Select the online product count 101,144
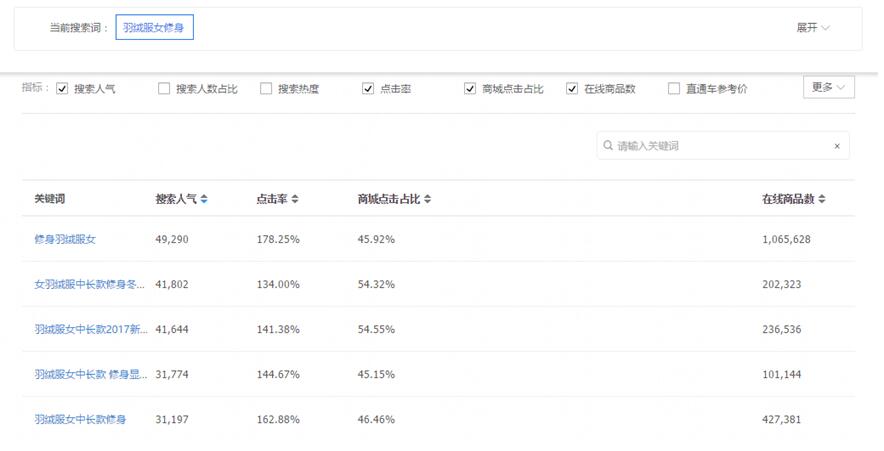Image resolution: width=884 pixels, height=451 pixels. coord(781,374)
